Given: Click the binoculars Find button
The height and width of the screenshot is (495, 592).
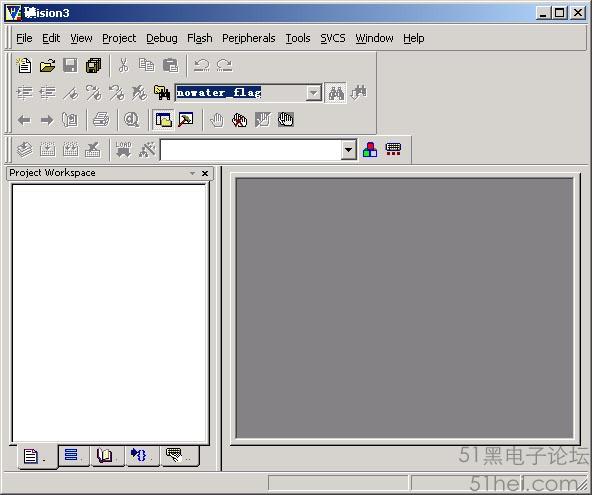Looking at the screenshot, I should point(336,93).
